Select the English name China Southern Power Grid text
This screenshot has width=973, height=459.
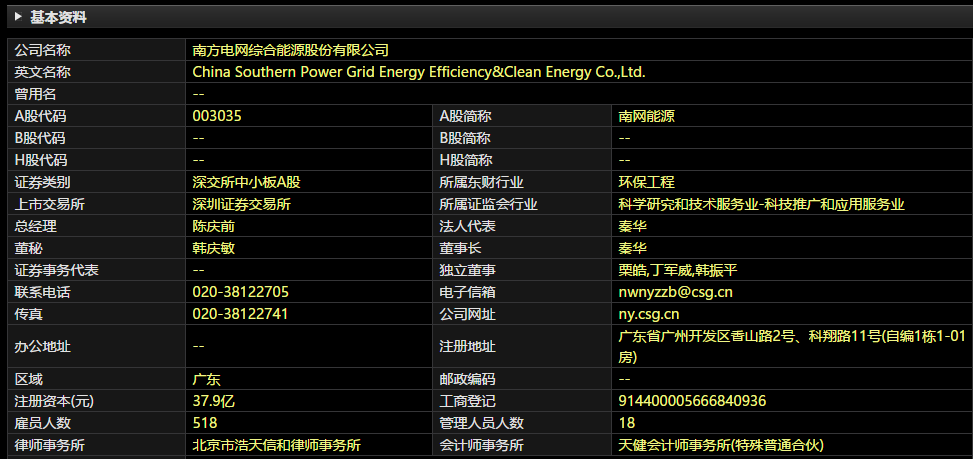(419, 72)
